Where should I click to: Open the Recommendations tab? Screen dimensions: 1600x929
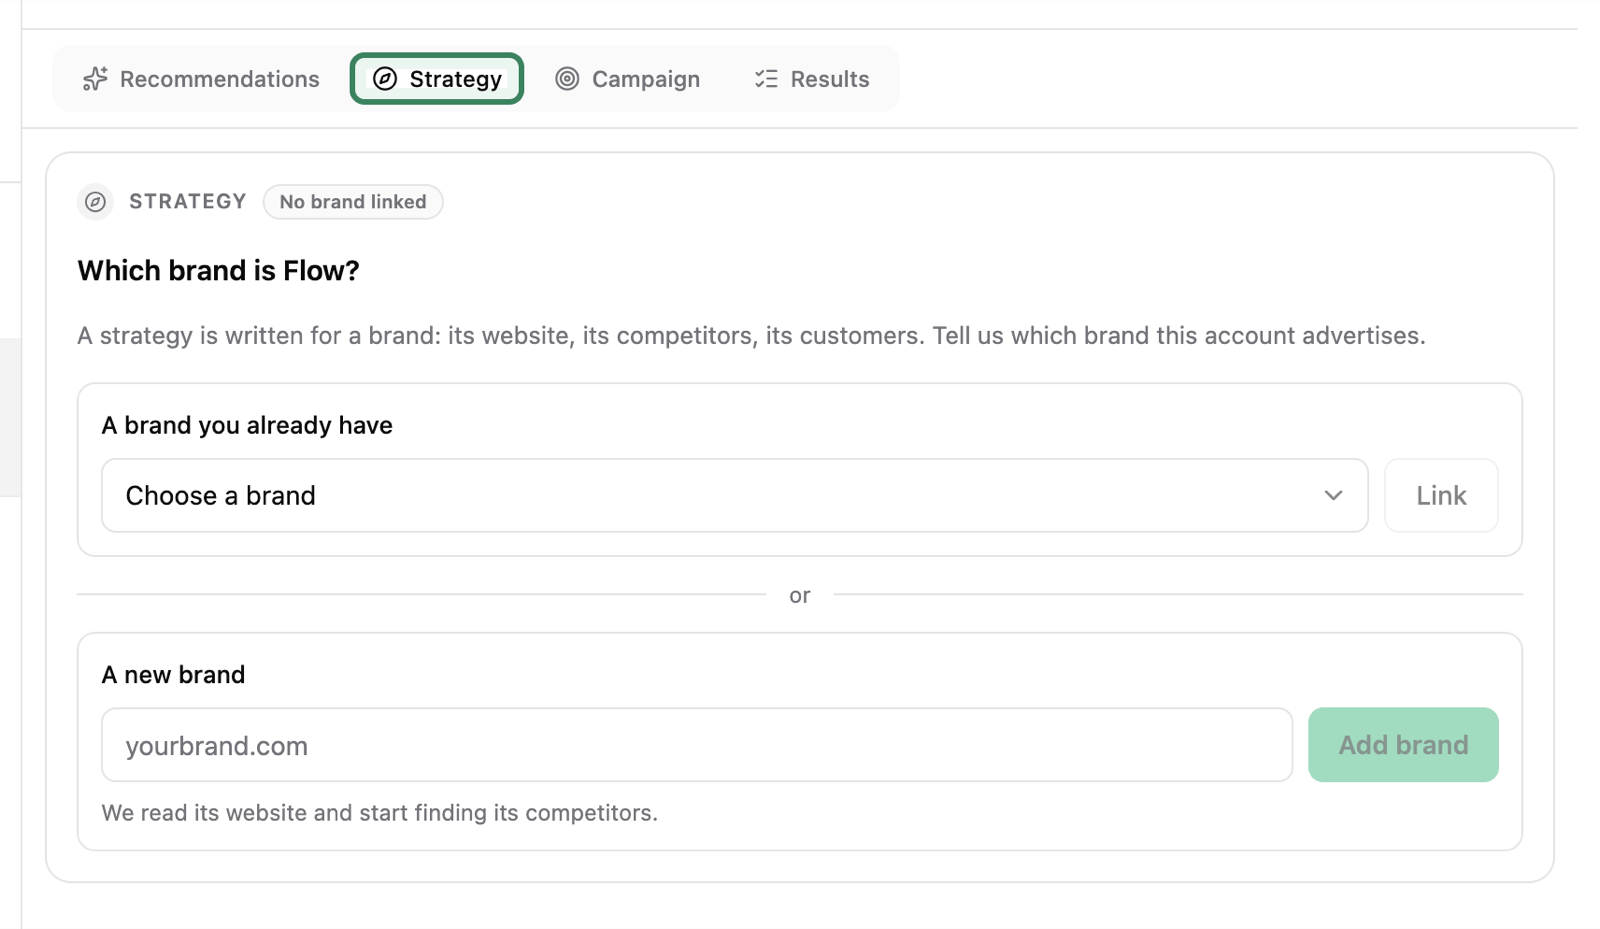201,79
